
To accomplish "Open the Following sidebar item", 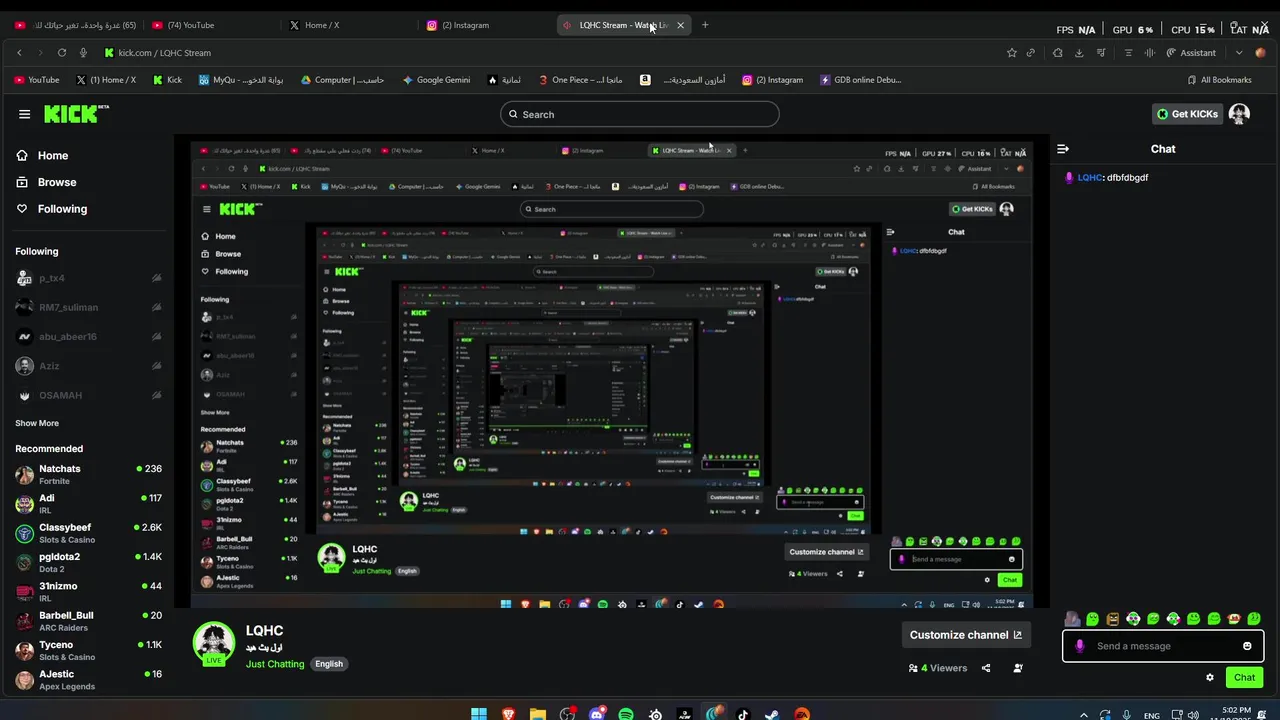I will pos(52,208).
